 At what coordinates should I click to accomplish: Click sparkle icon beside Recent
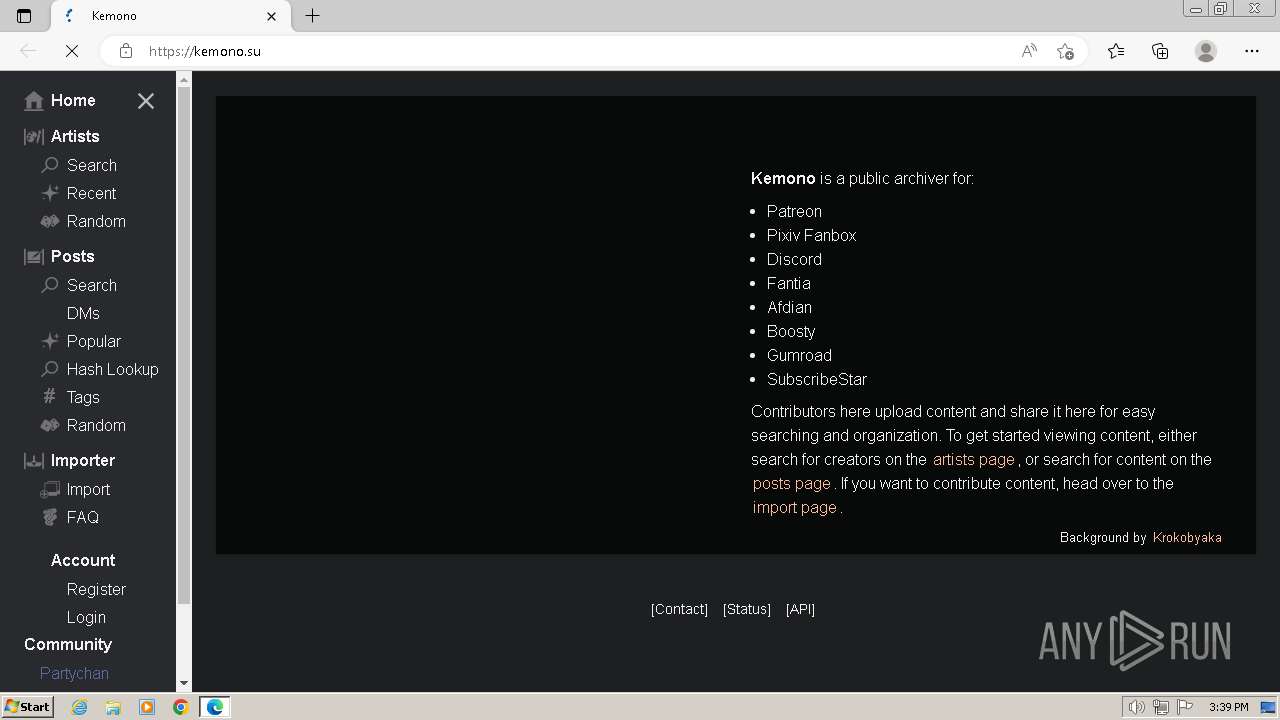click(x=49, y=193)
